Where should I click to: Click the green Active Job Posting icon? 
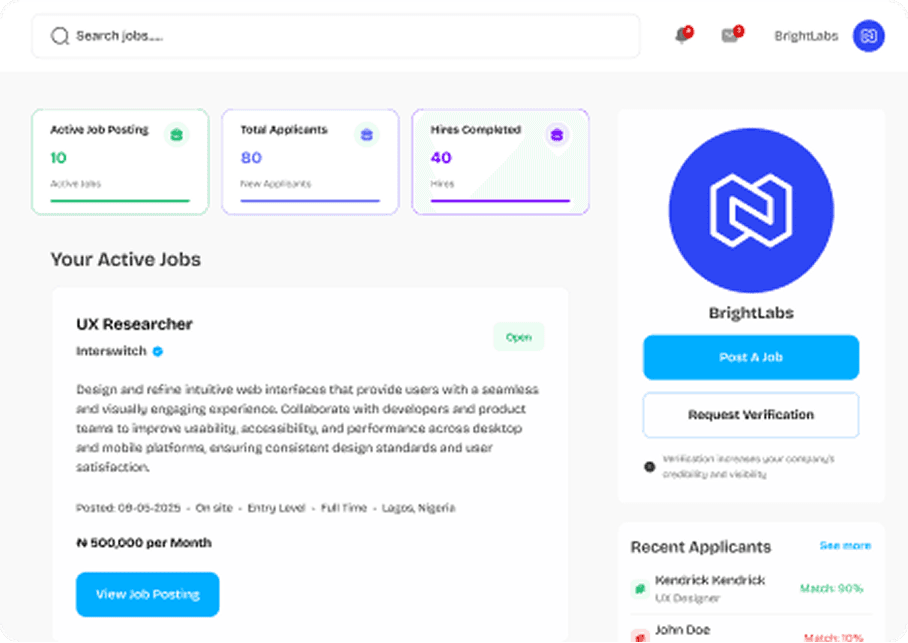[x=176, y=134]
